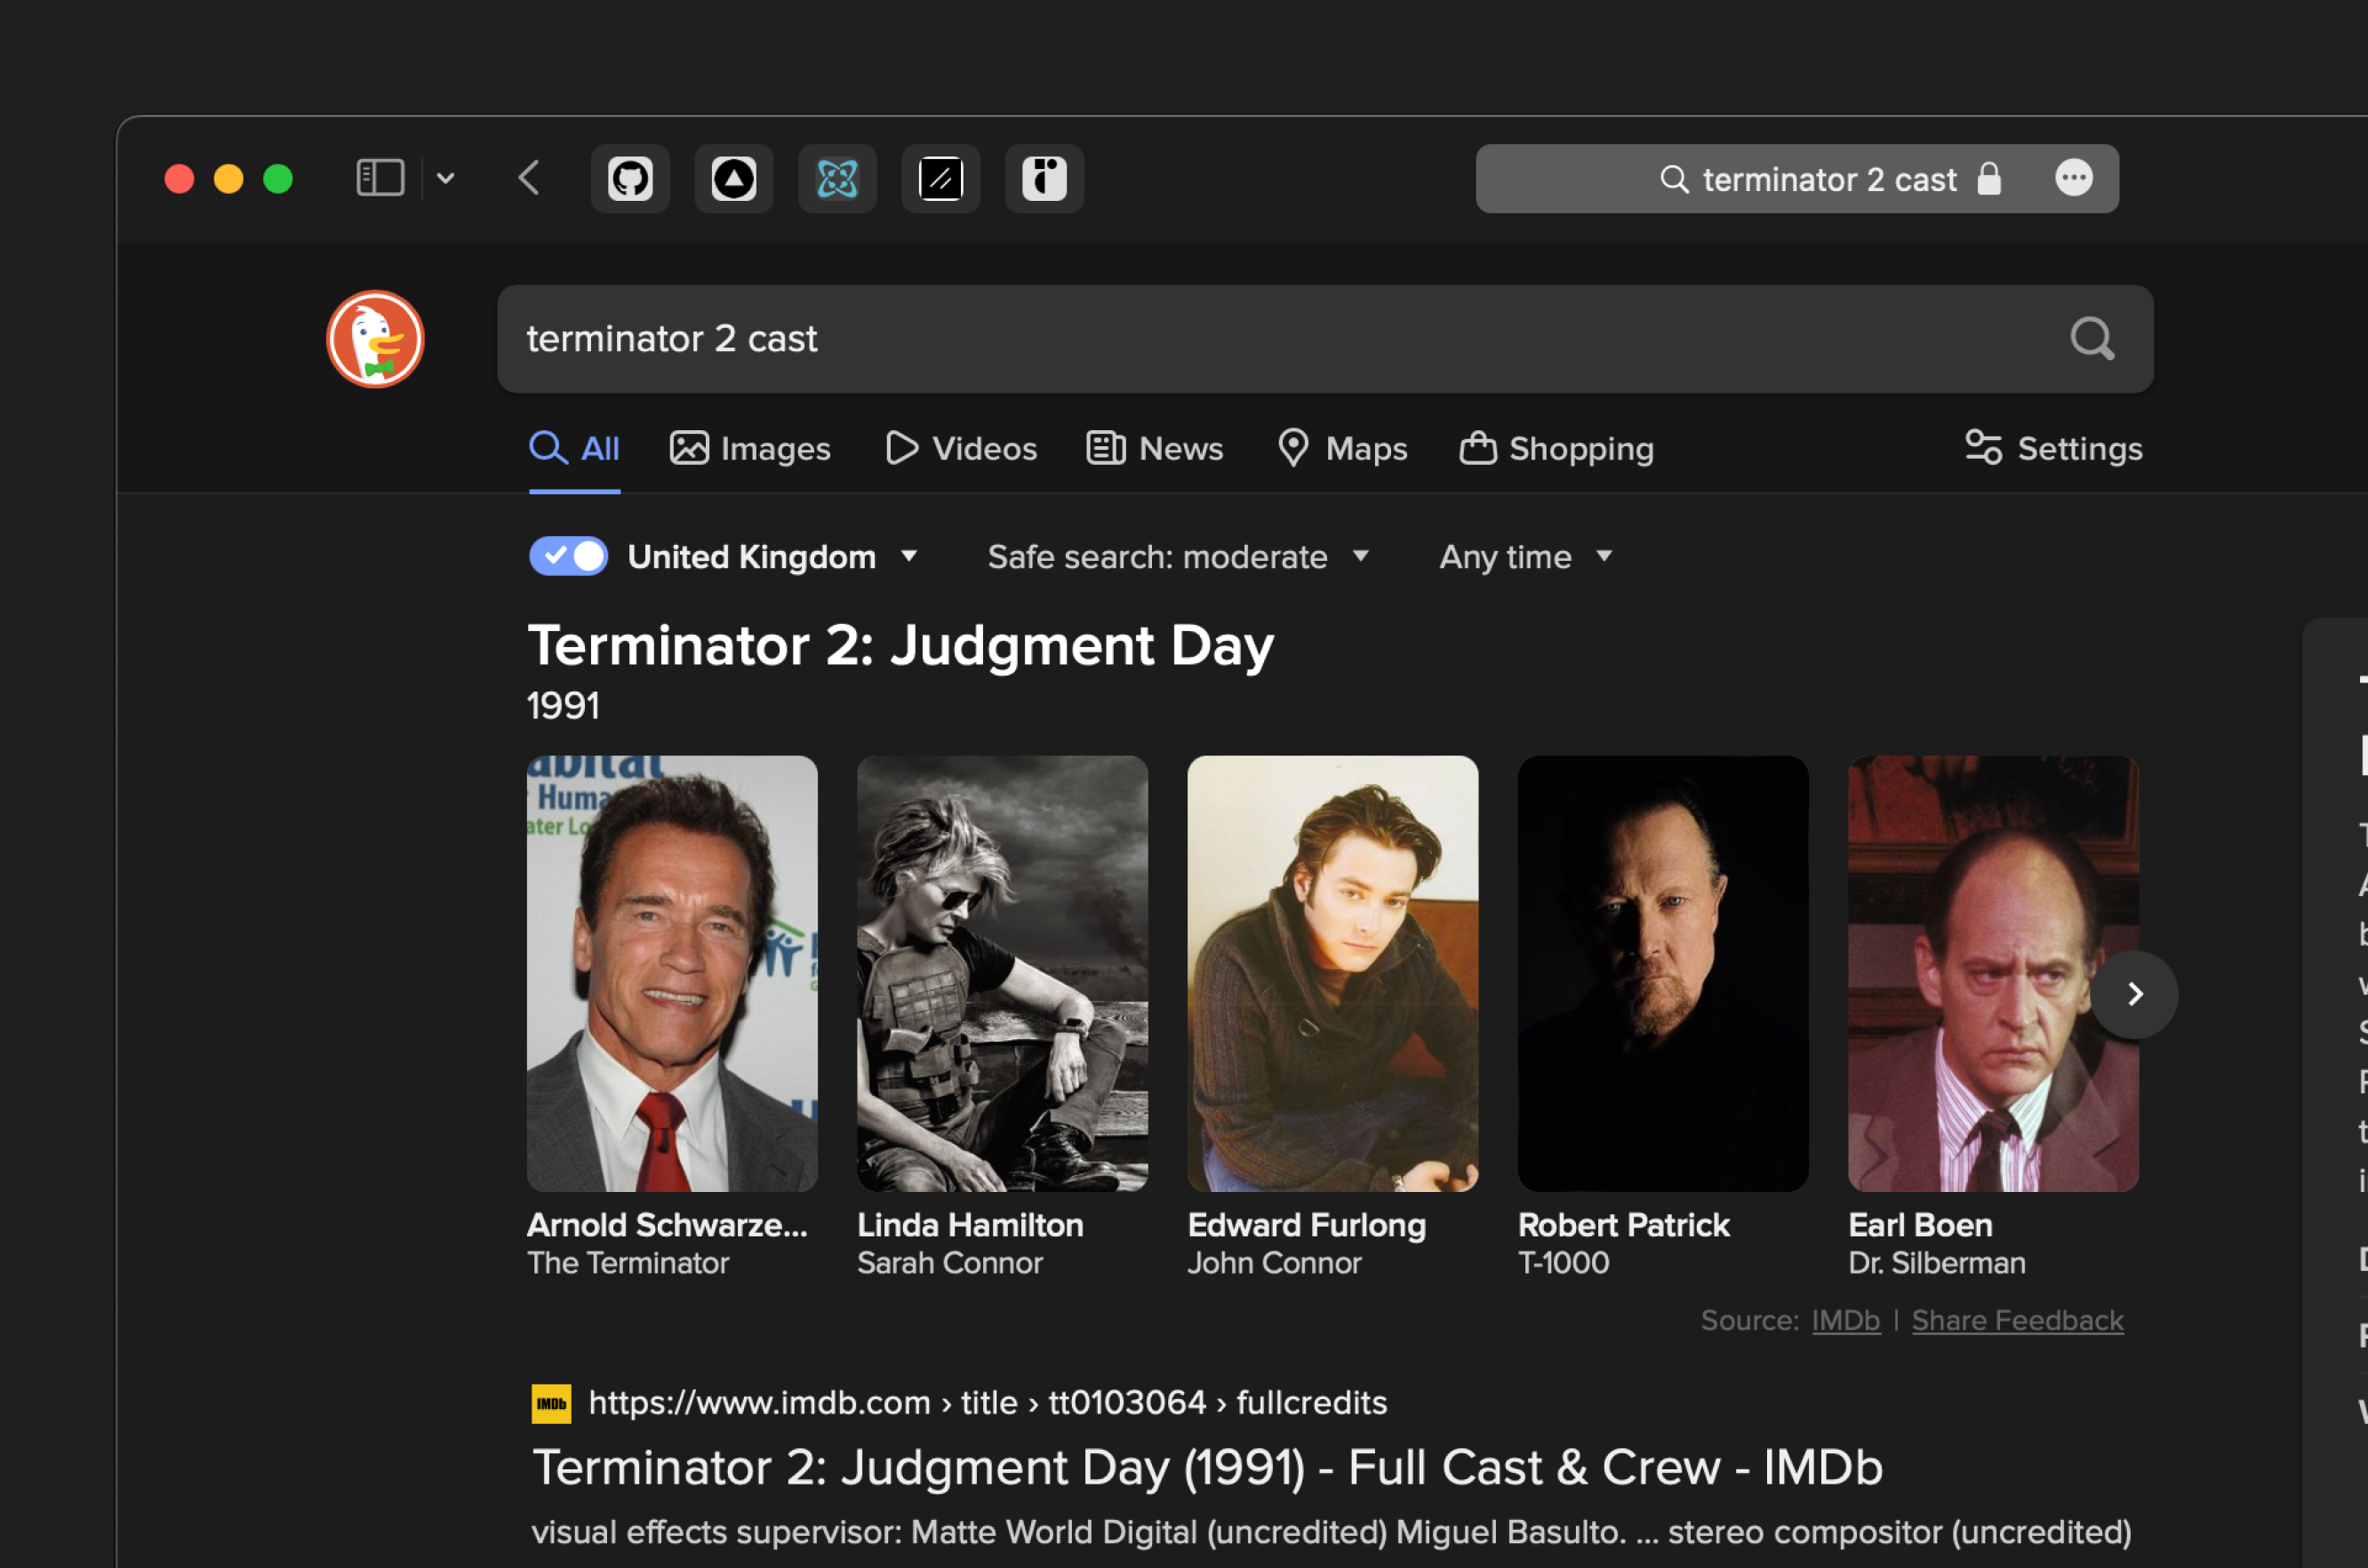Go to the DuckDuckGo home logo
Screen dimensions: 2368x1568
375,339
